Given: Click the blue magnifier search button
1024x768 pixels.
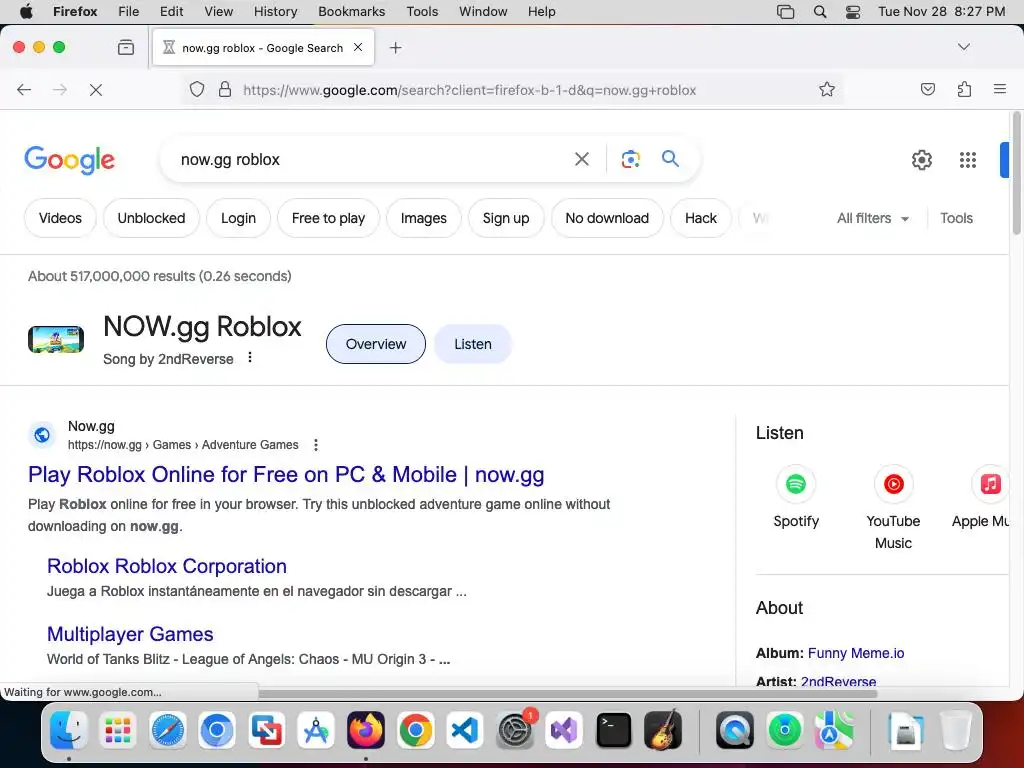Looking at the screenshot, I should pos(670,158).
